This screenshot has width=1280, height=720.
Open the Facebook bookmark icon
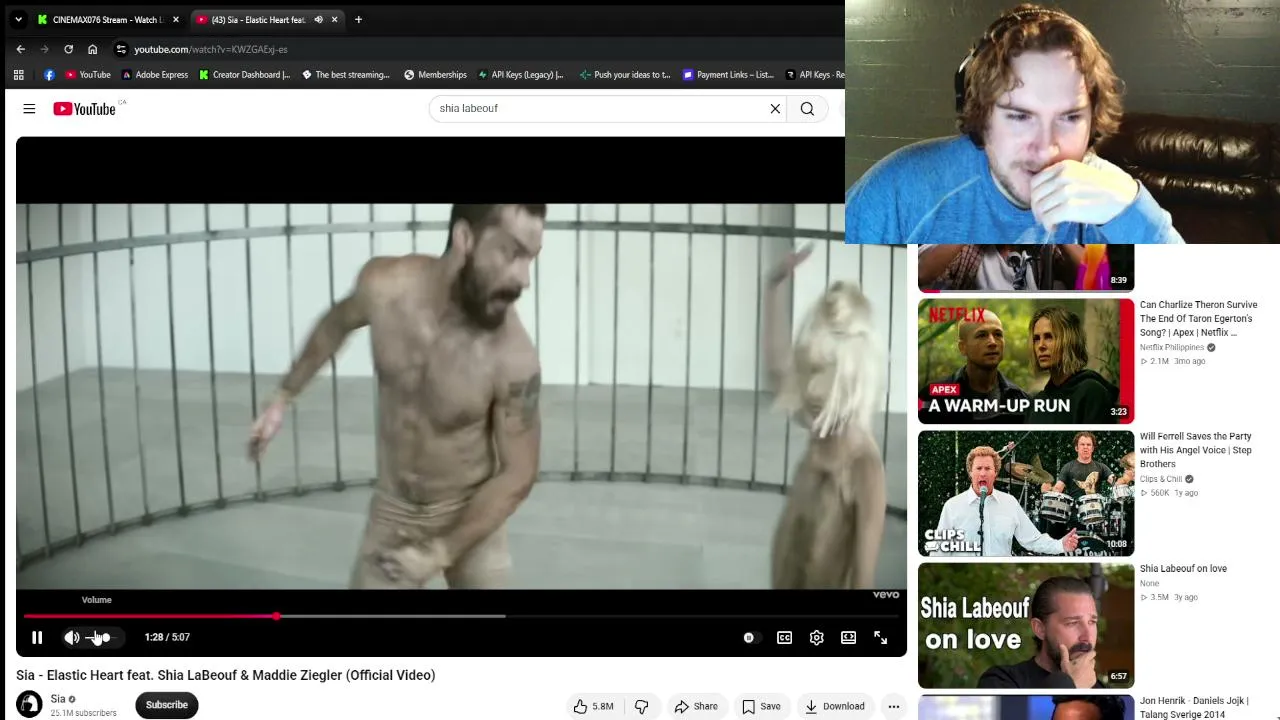point(49,74)
